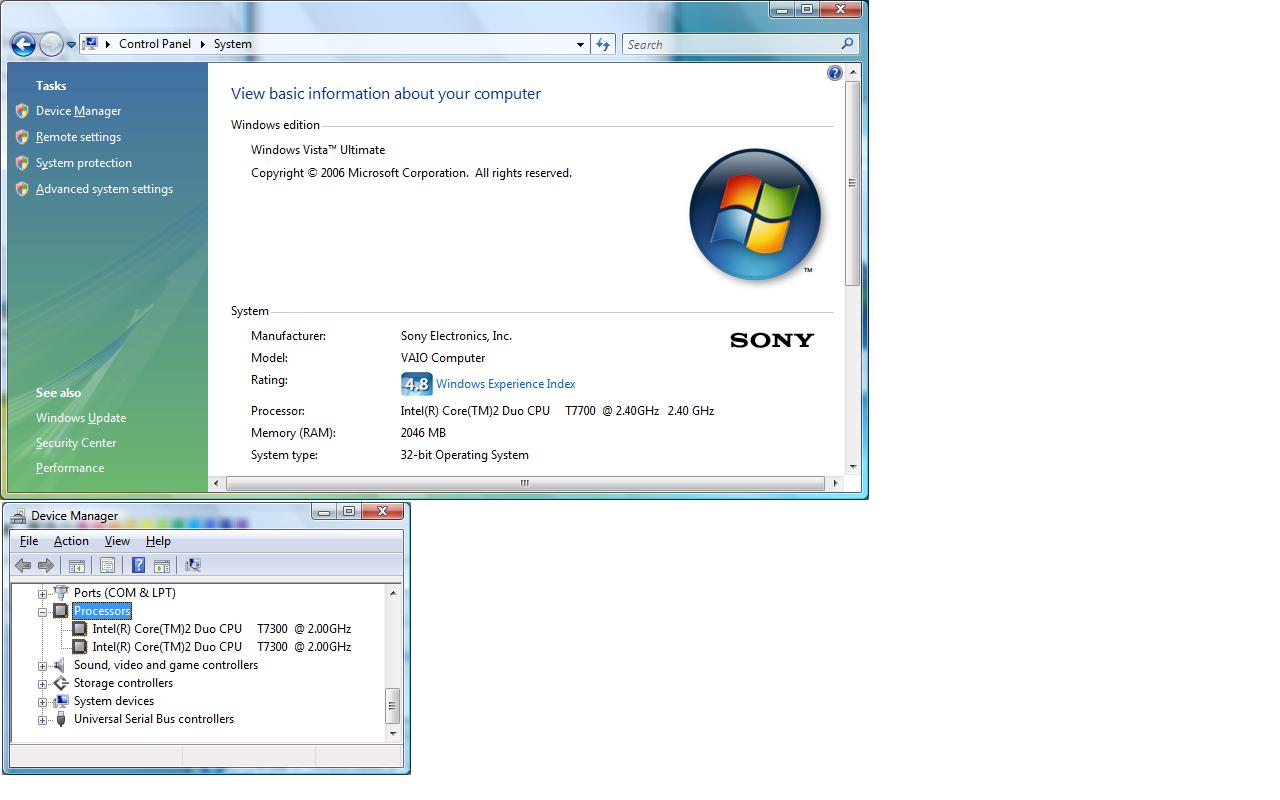
Task: Open the address bar history dropdown arrow
Action: (x=580, y=44)
